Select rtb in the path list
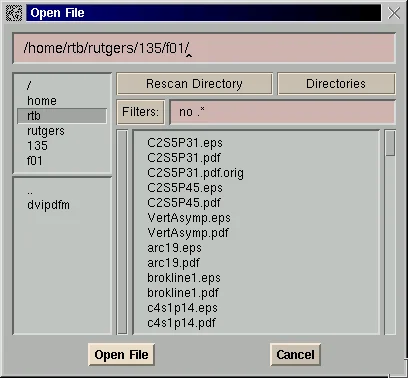This screenshot has width=408, height=378. coord(62,116)
